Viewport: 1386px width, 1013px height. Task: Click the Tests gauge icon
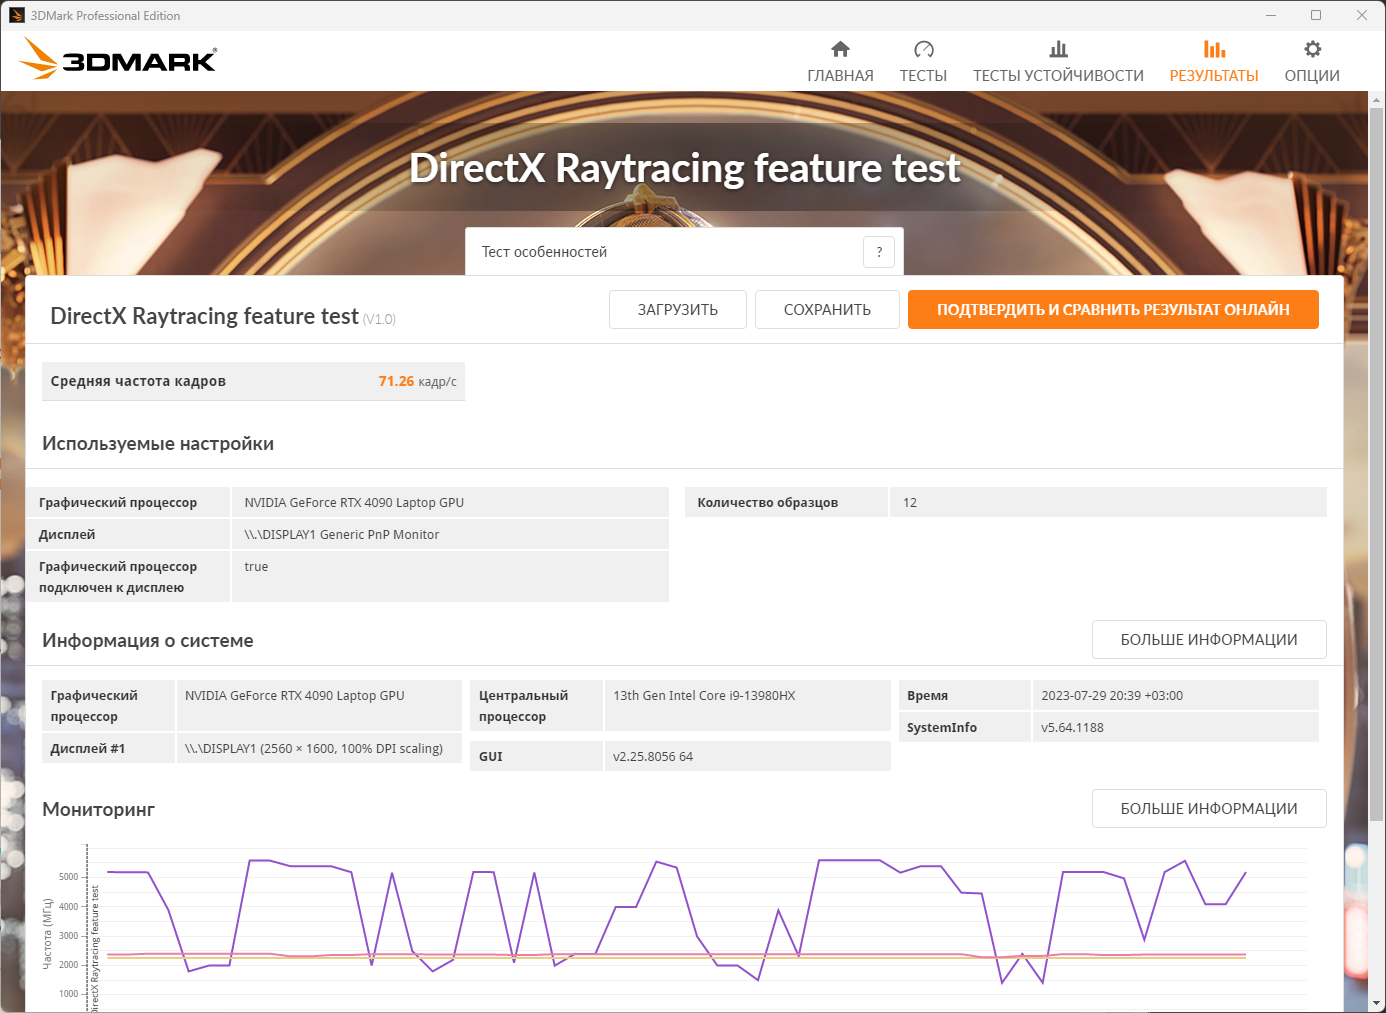pyautogui.click(x=923, y=49)
